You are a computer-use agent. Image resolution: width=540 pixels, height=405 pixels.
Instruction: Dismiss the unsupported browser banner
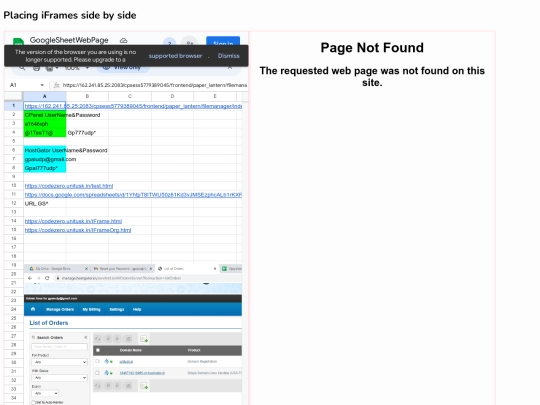(x=228, y=56)
